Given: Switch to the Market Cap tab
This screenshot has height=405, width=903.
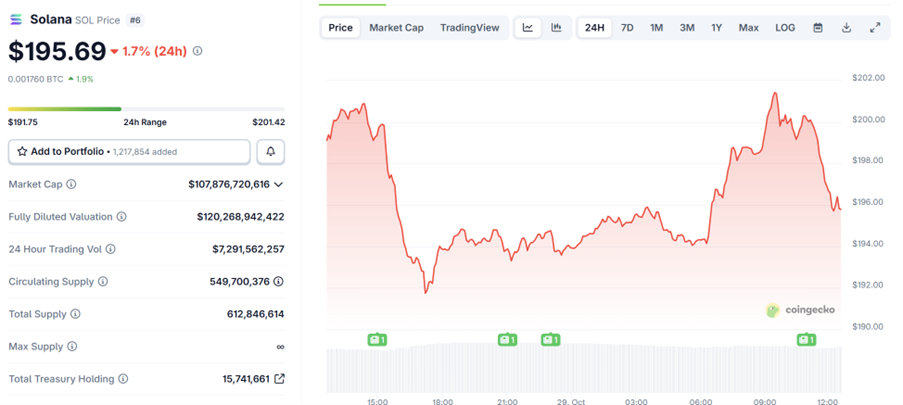Looking at the screenshot, I should (396, 28).
